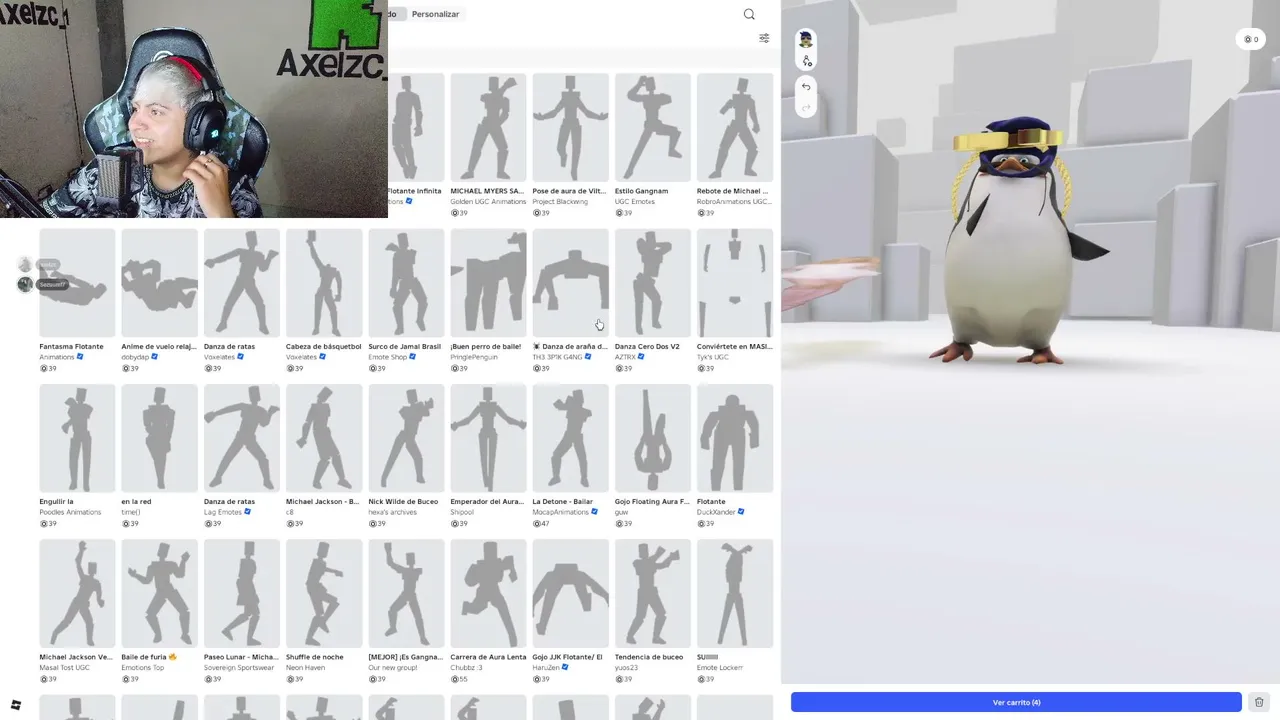
Task: Select the MICHAEL MYERS emote thumbnail
Action: (x=488, y=127)
